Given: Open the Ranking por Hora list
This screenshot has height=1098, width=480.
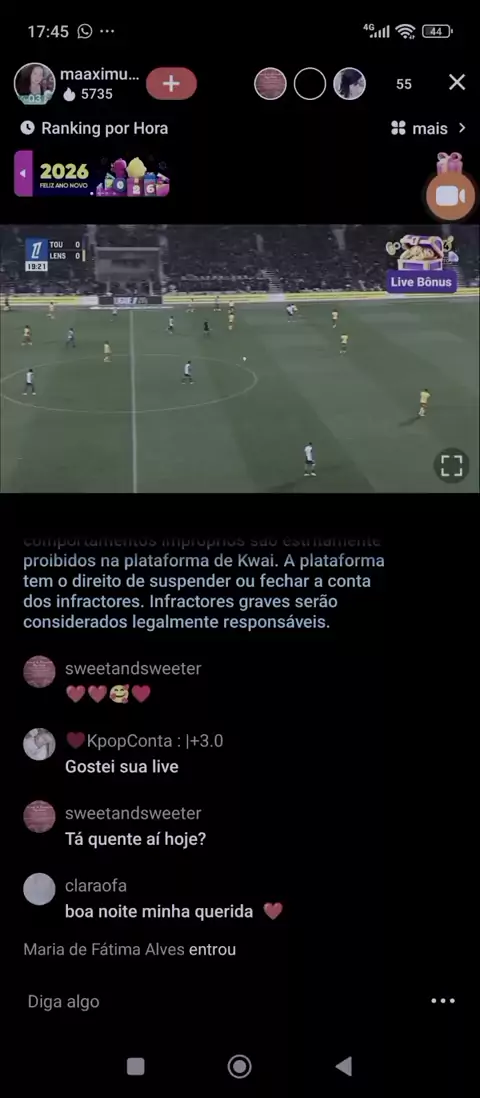Looking at the screenshot, I should click(95, 128).
